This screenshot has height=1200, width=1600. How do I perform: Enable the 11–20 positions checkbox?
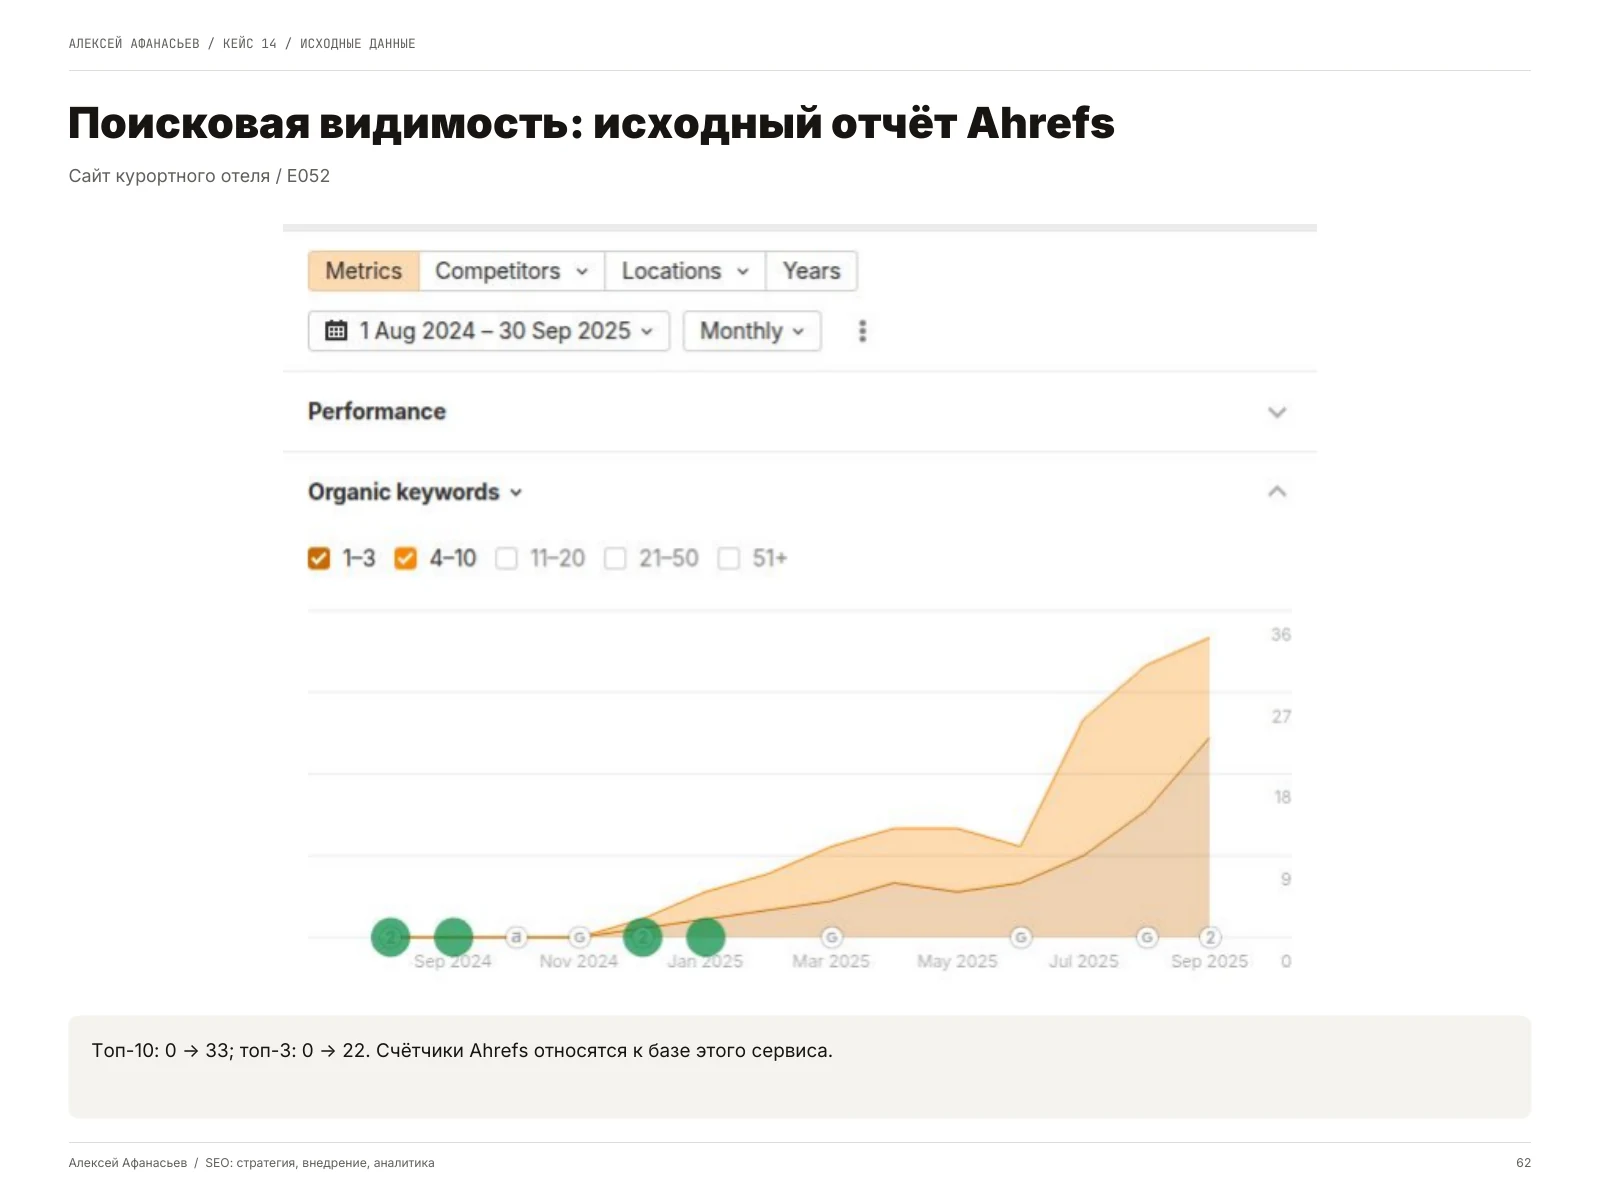(507, 558)
